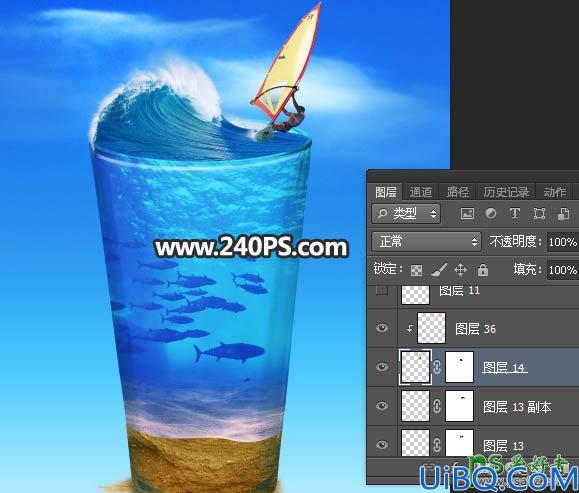This screenshot has width=579, height=493.
Task: Select layer named 图层 11
Action: (x=459, y=291)
